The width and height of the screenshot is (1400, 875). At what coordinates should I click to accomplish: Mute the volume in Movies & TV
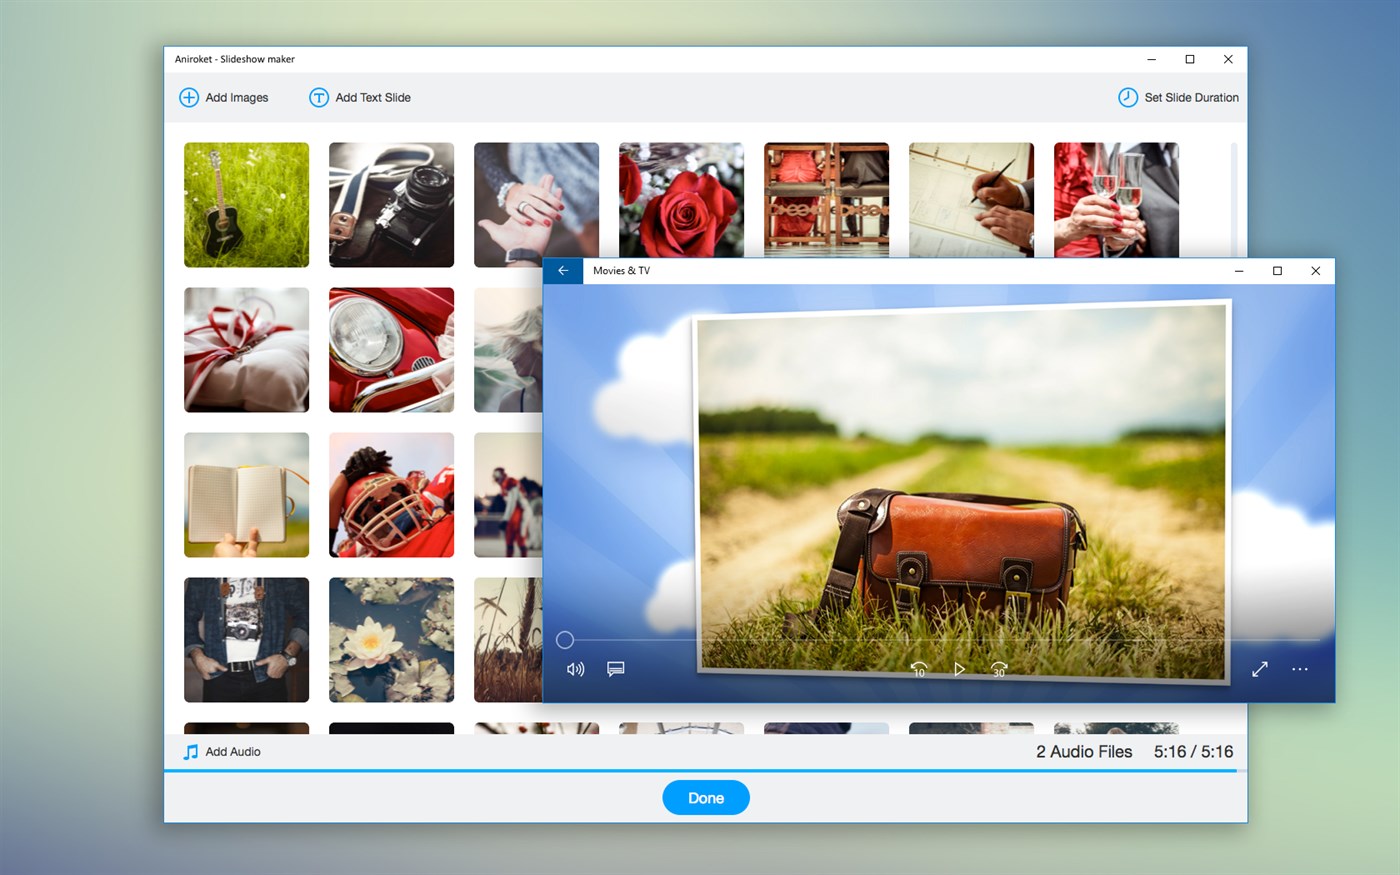coord(575,669)
